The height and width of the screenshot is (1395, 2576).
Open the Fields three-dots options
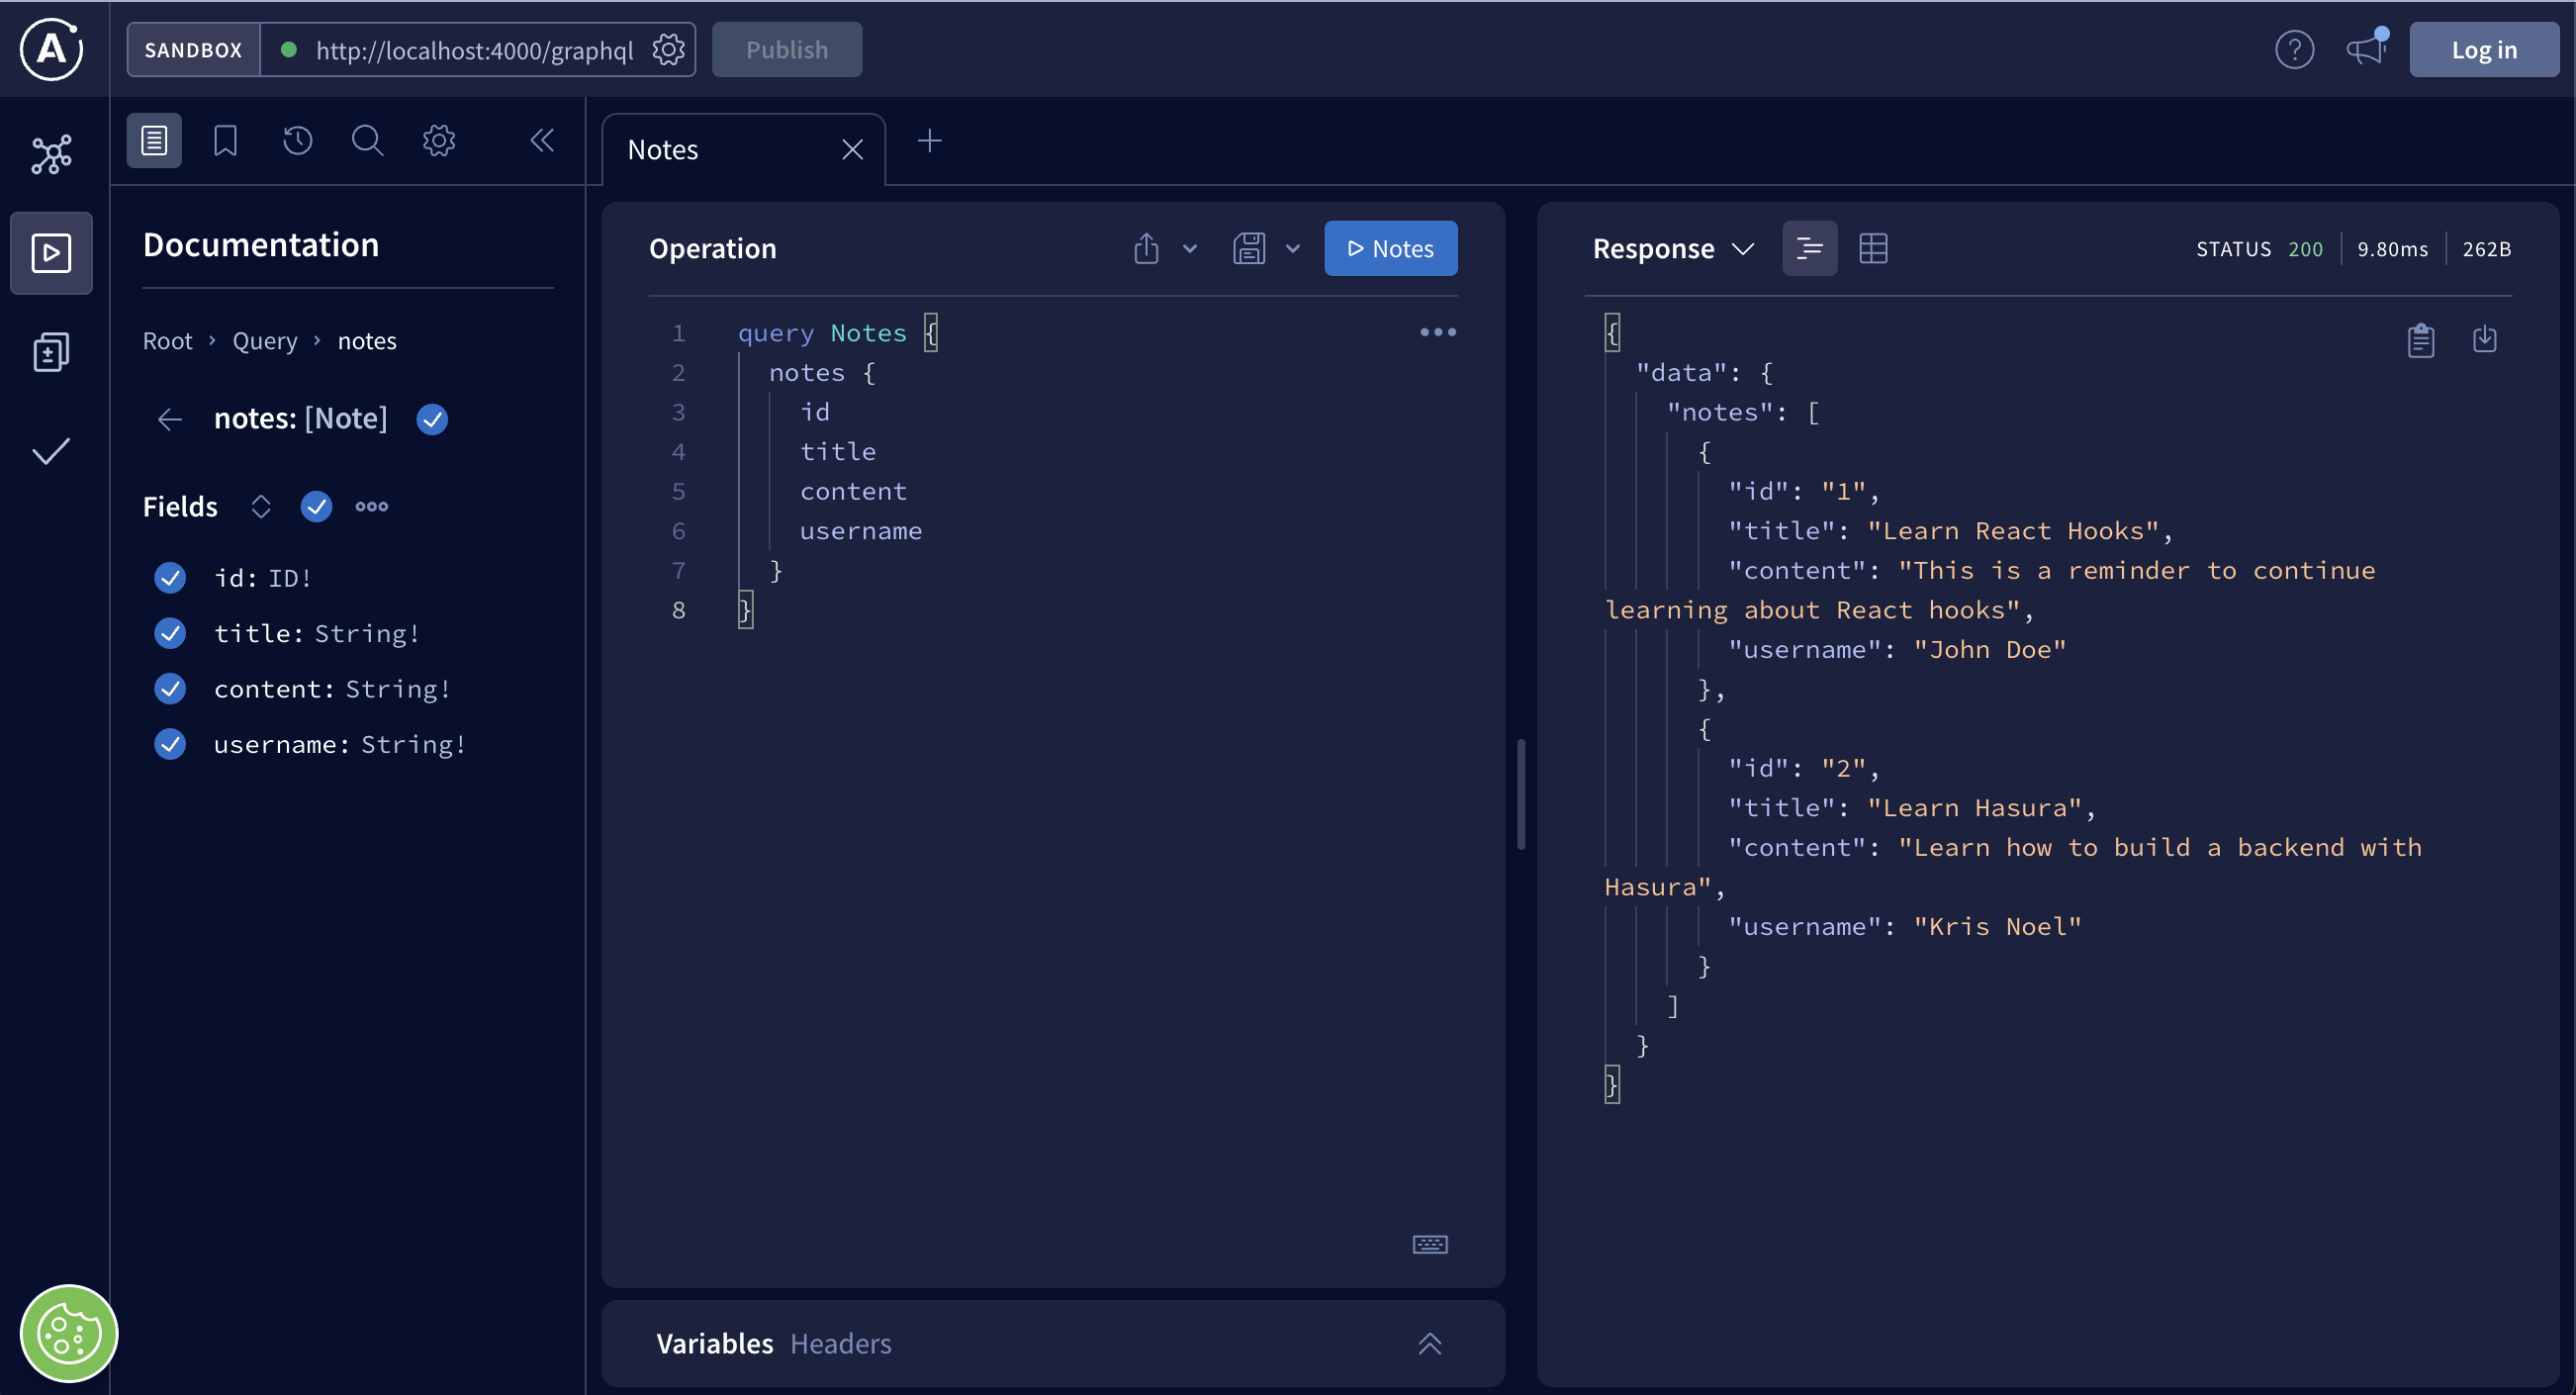click(372, 507)
